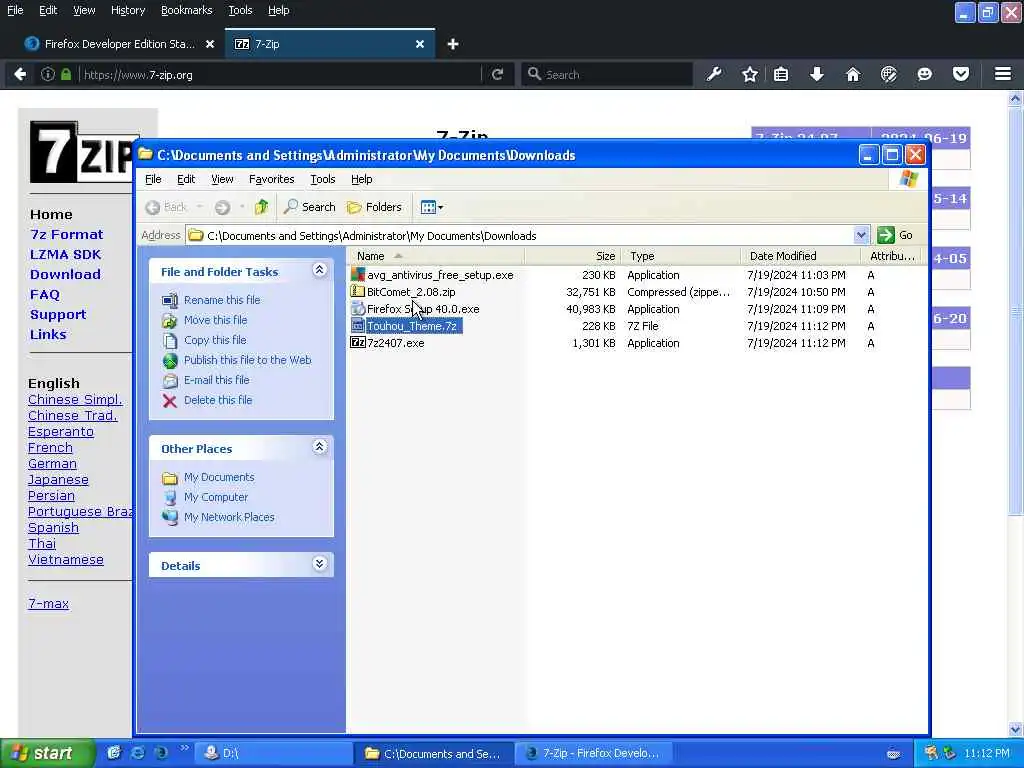Viewport: 1024px width, 768px height.
Task: Open Firefox hamburger menu
Action: pyautogui.click(x=1003, y=74)
